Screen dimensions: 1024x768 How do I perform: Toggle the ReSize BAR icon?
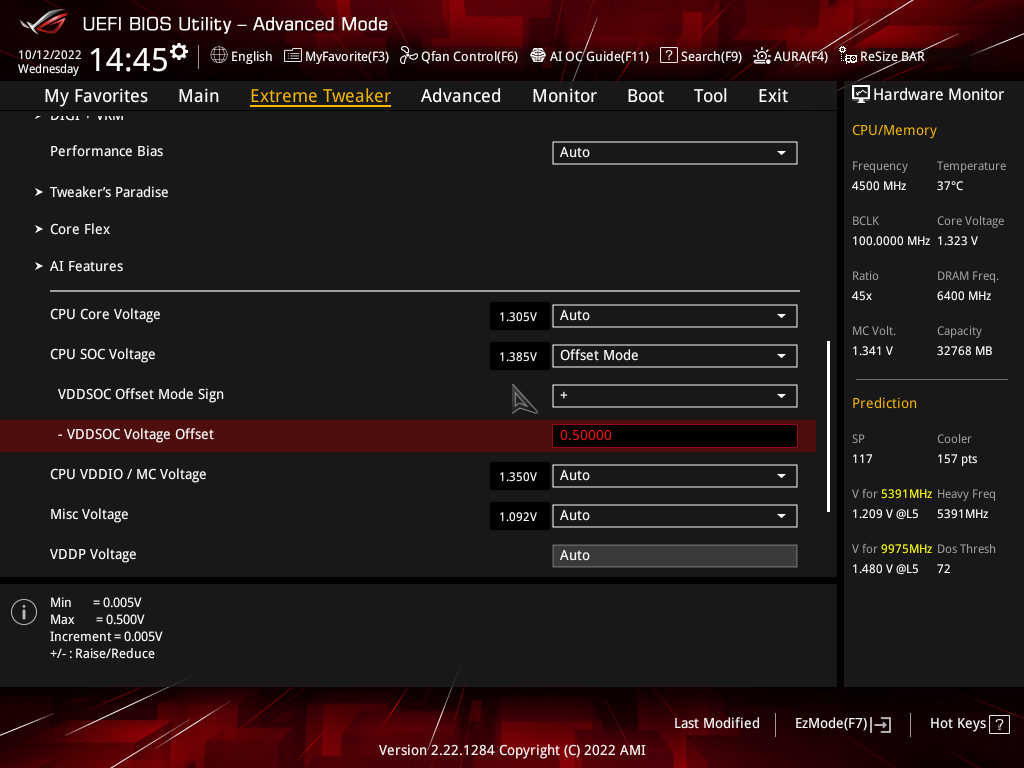pos(848,56)
